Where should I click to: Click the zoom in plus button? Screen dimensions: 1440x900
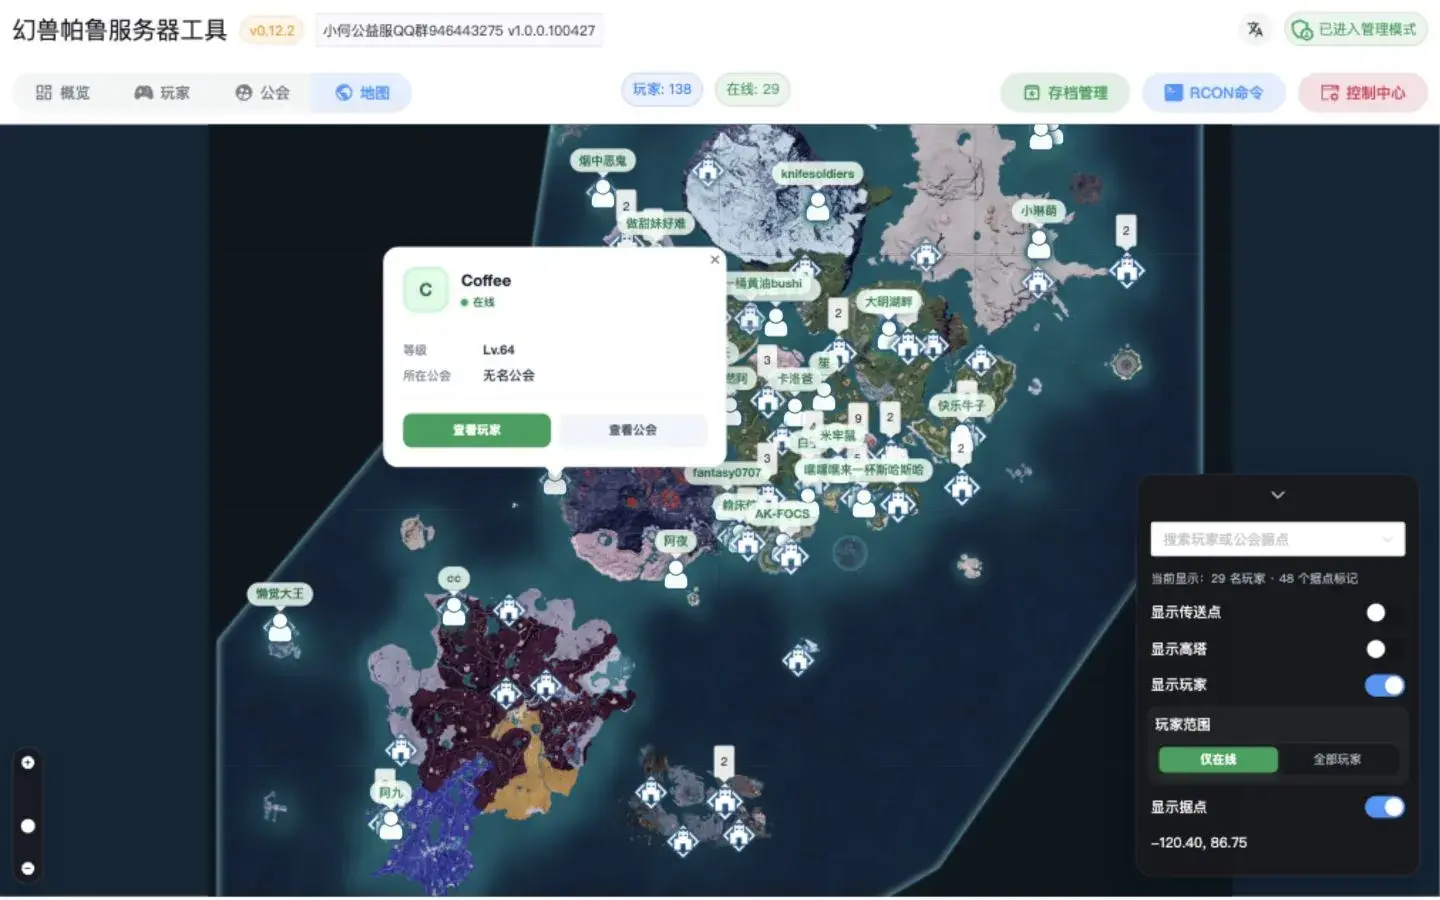pos(28,763)
